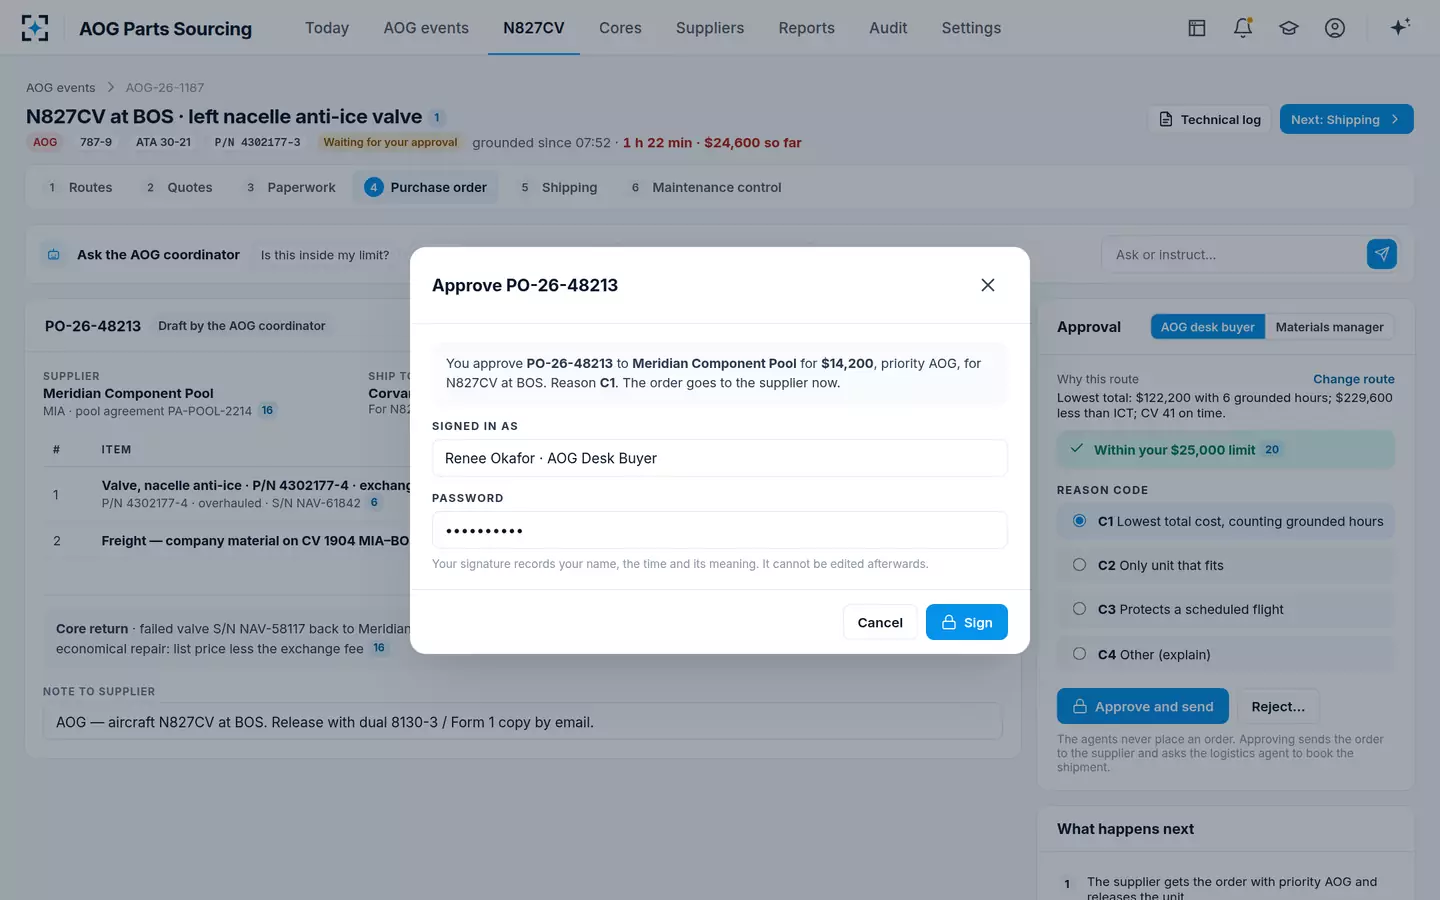Open notifications bell
The height and width of the screenshot is (900, 1440).
click(1243, 28)
